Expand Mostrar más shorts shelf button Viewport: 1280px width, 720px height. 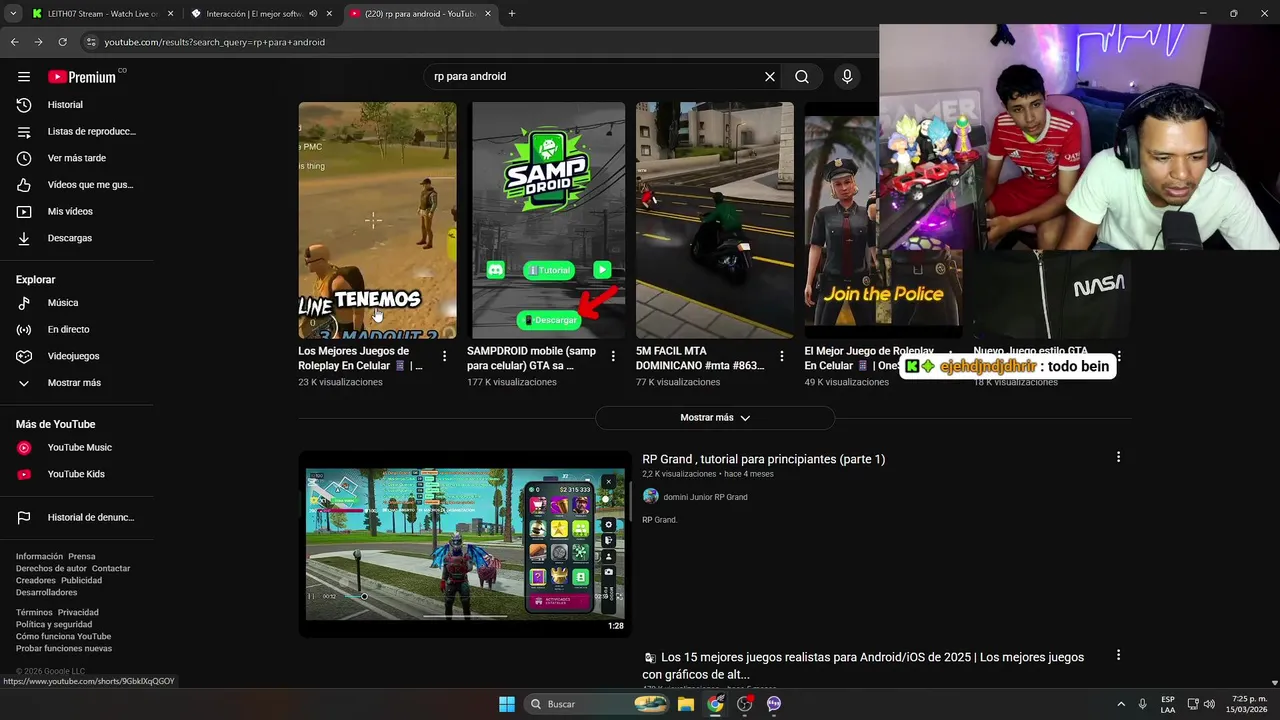[715, 418]
